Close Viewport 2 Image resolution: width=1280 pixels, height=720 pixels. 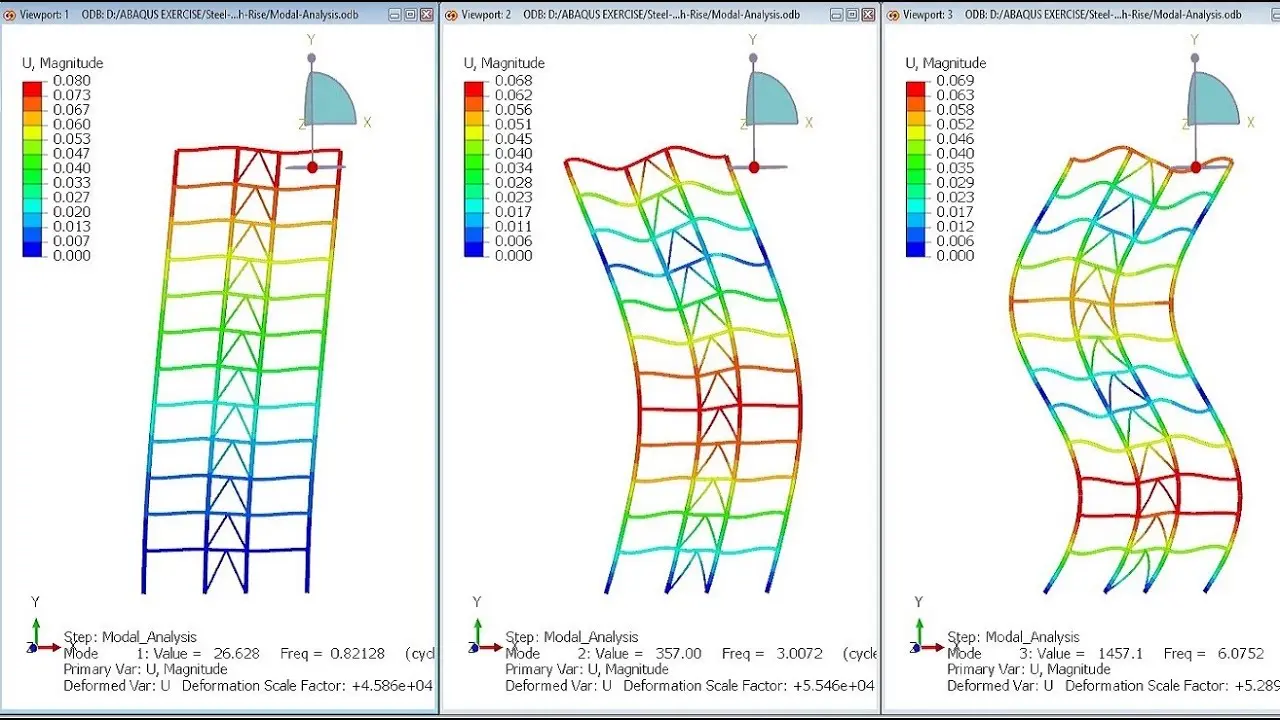point(869,15)
